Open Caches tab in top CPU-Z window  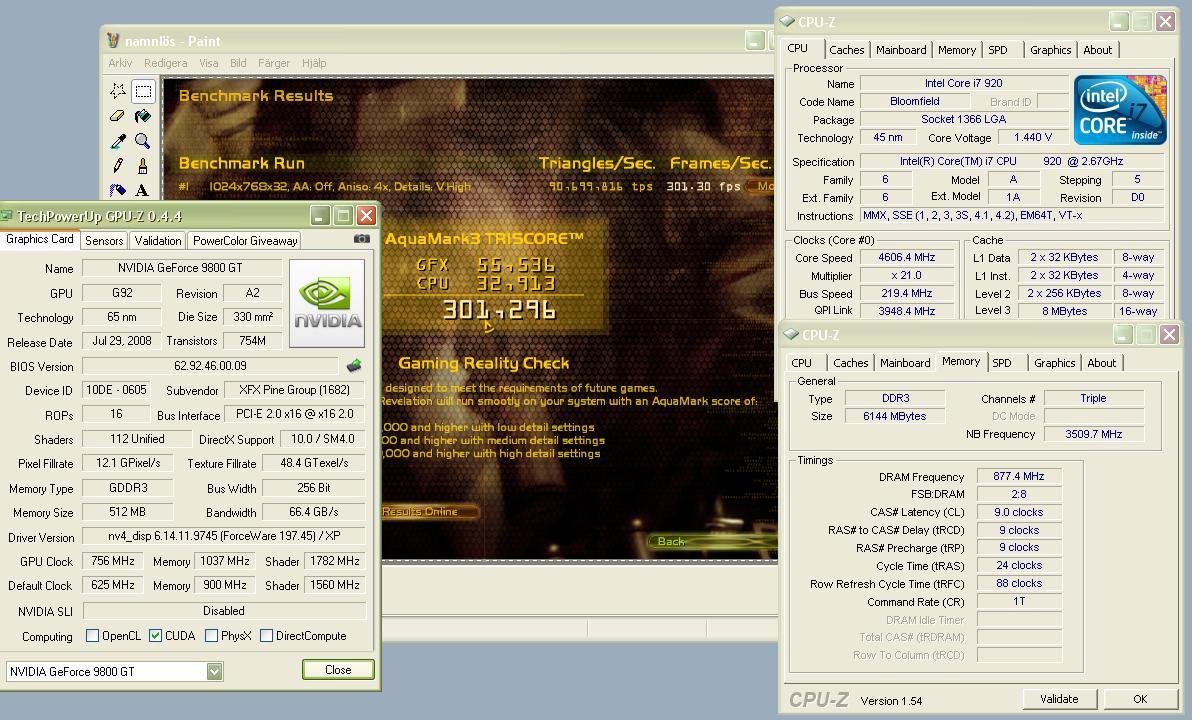point(847,49)
